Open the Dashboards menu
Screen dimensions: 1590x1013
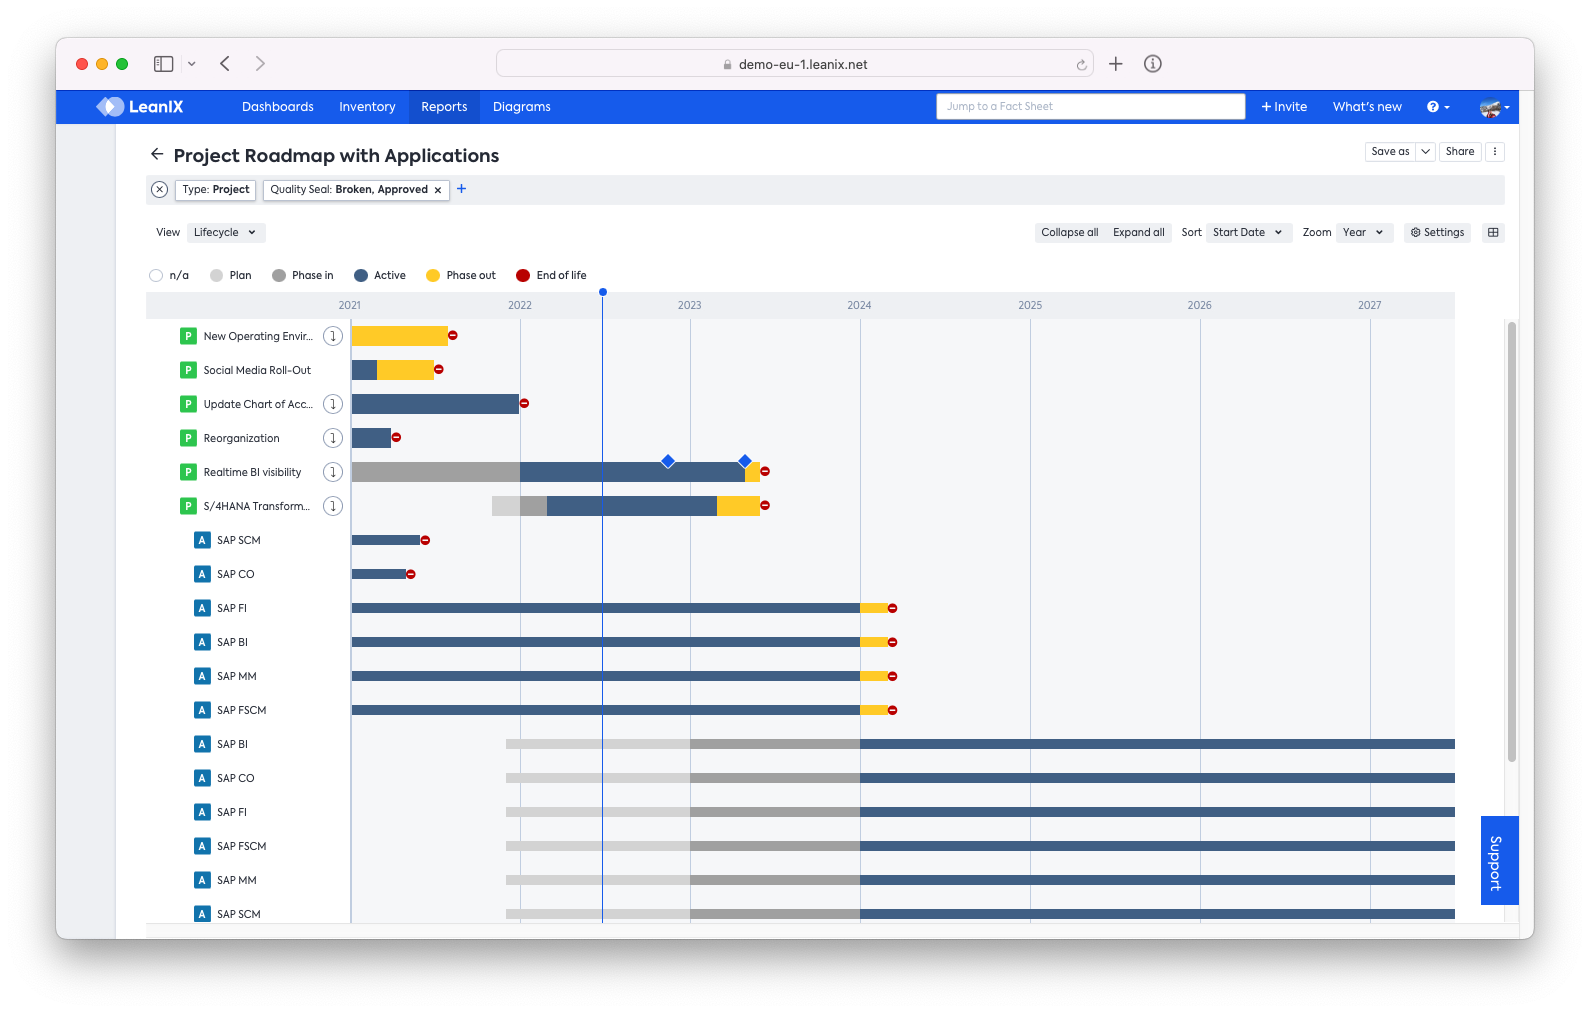point(278,107)
